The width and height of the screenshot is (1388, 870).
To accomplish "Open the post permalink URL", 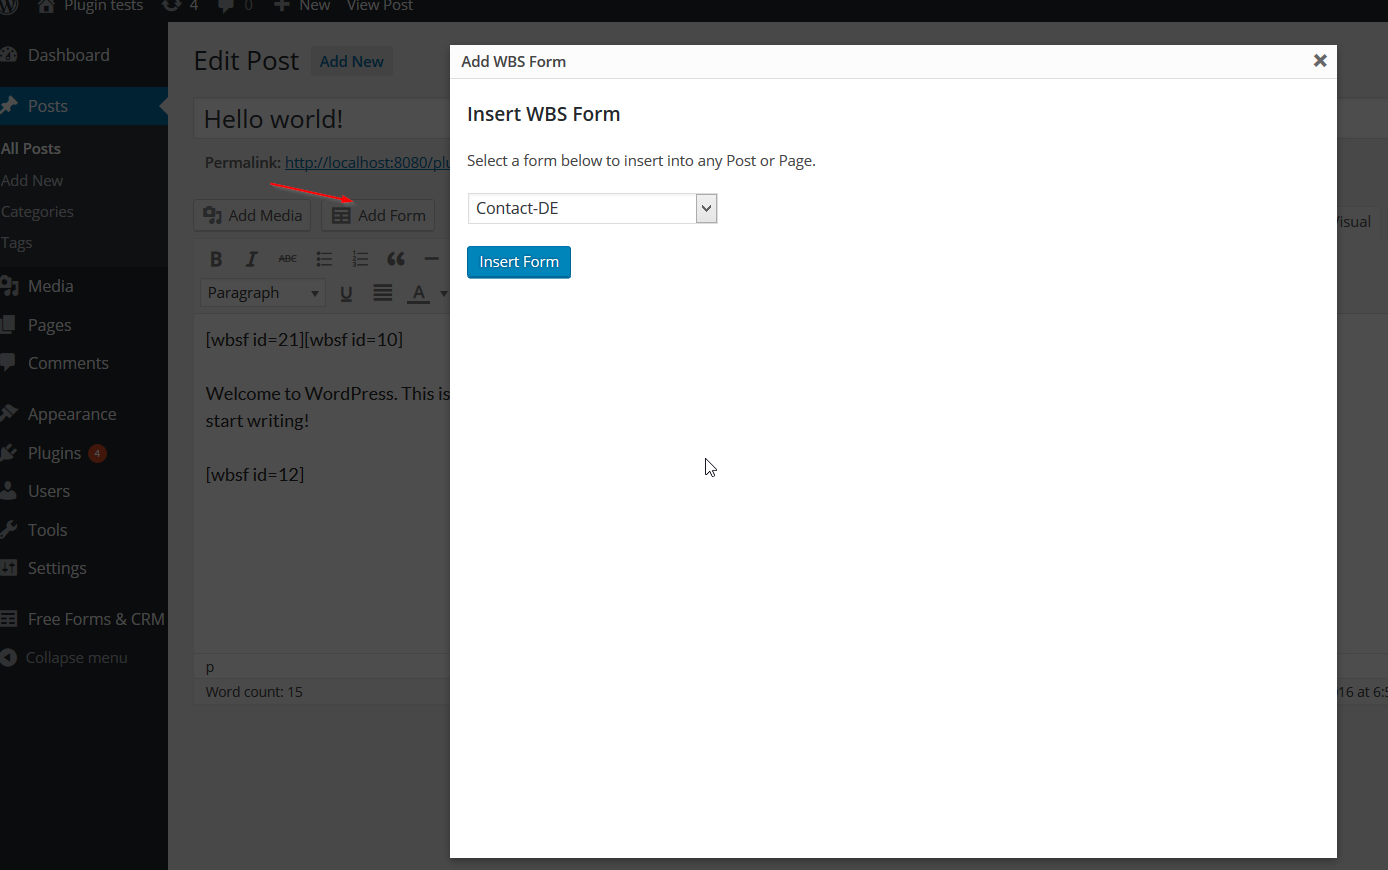I will 367,162.
